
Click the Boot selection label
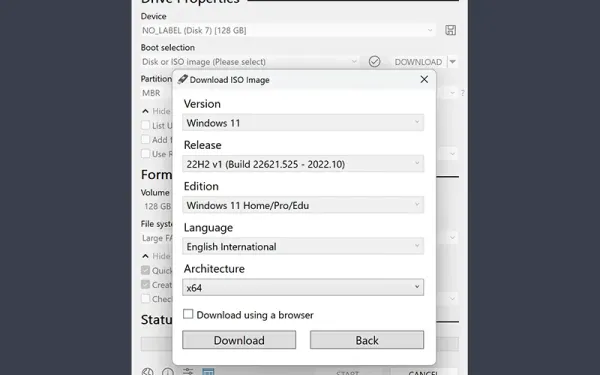[x=168, y=47]
